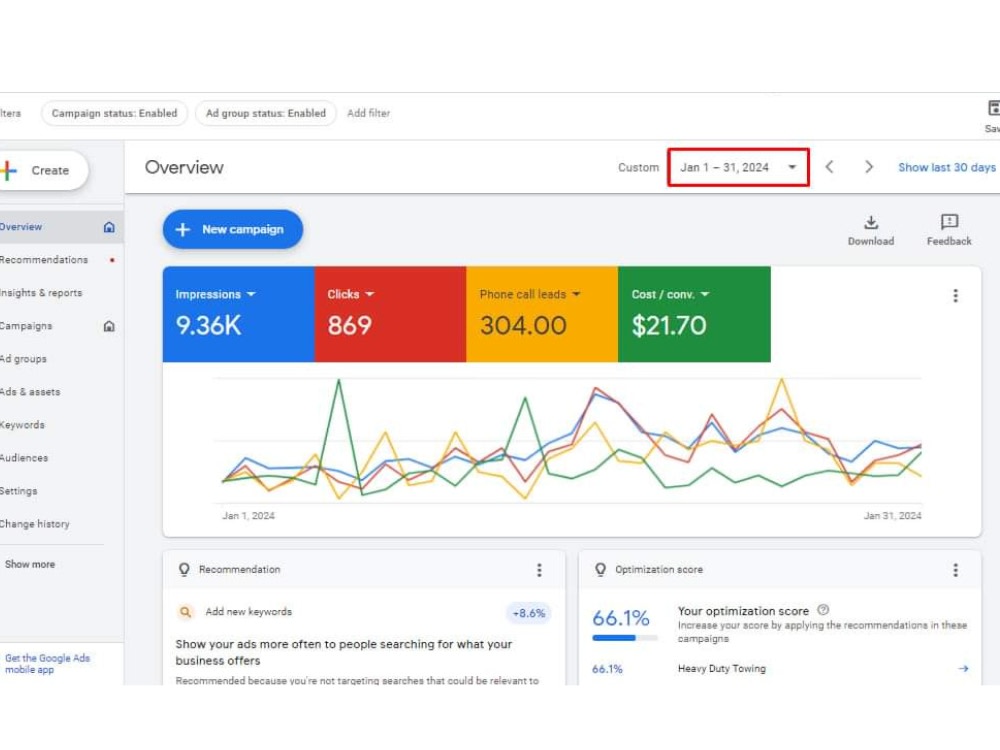This screenshot has height=750, width=1000.
Task: Click the Add new keywords recommendation text
Action: click(249, 612)
